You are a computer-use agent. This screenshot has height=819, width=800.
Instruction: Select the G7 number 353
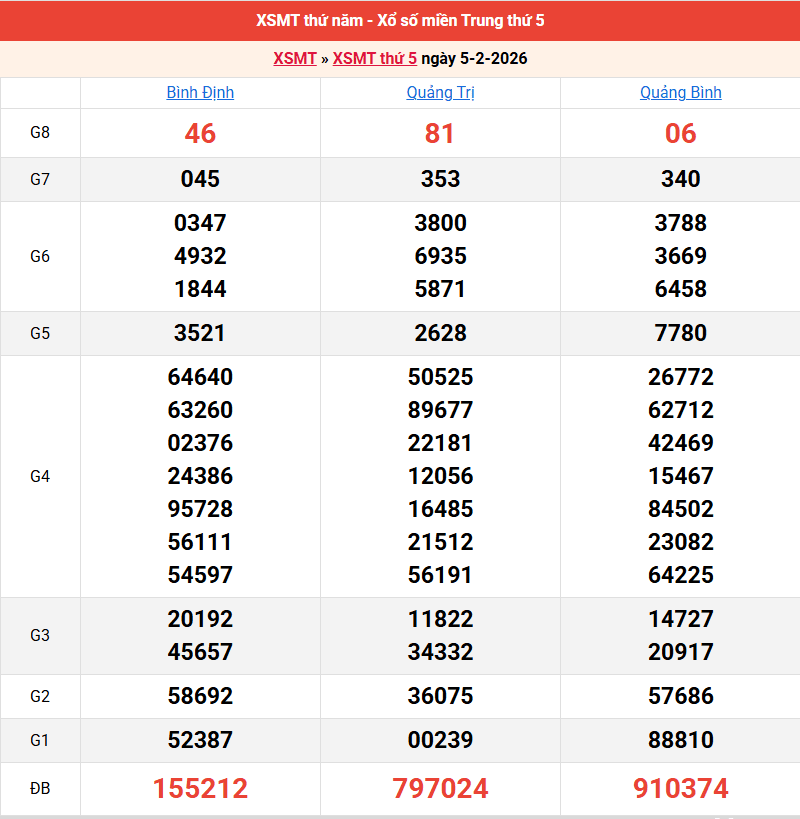click(440, 179)
